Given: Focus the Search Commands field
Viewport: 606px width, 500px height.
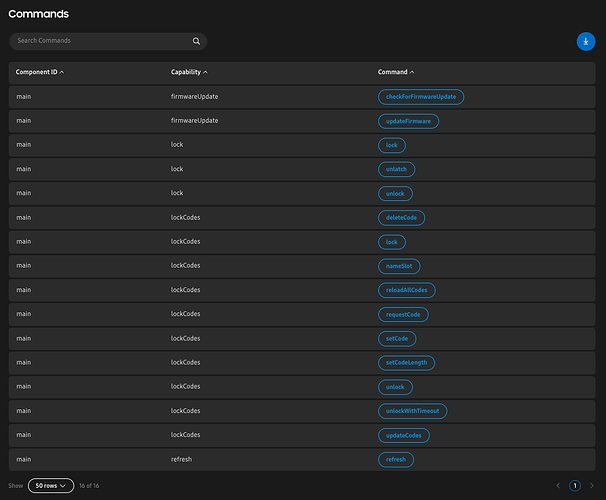Looking at the screenshot, I should [x=108, y=41].
